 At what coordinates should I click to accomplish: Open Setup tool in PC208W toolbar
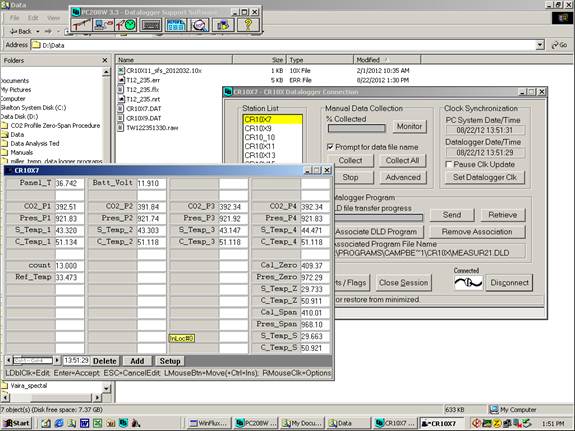click(81, 25)
